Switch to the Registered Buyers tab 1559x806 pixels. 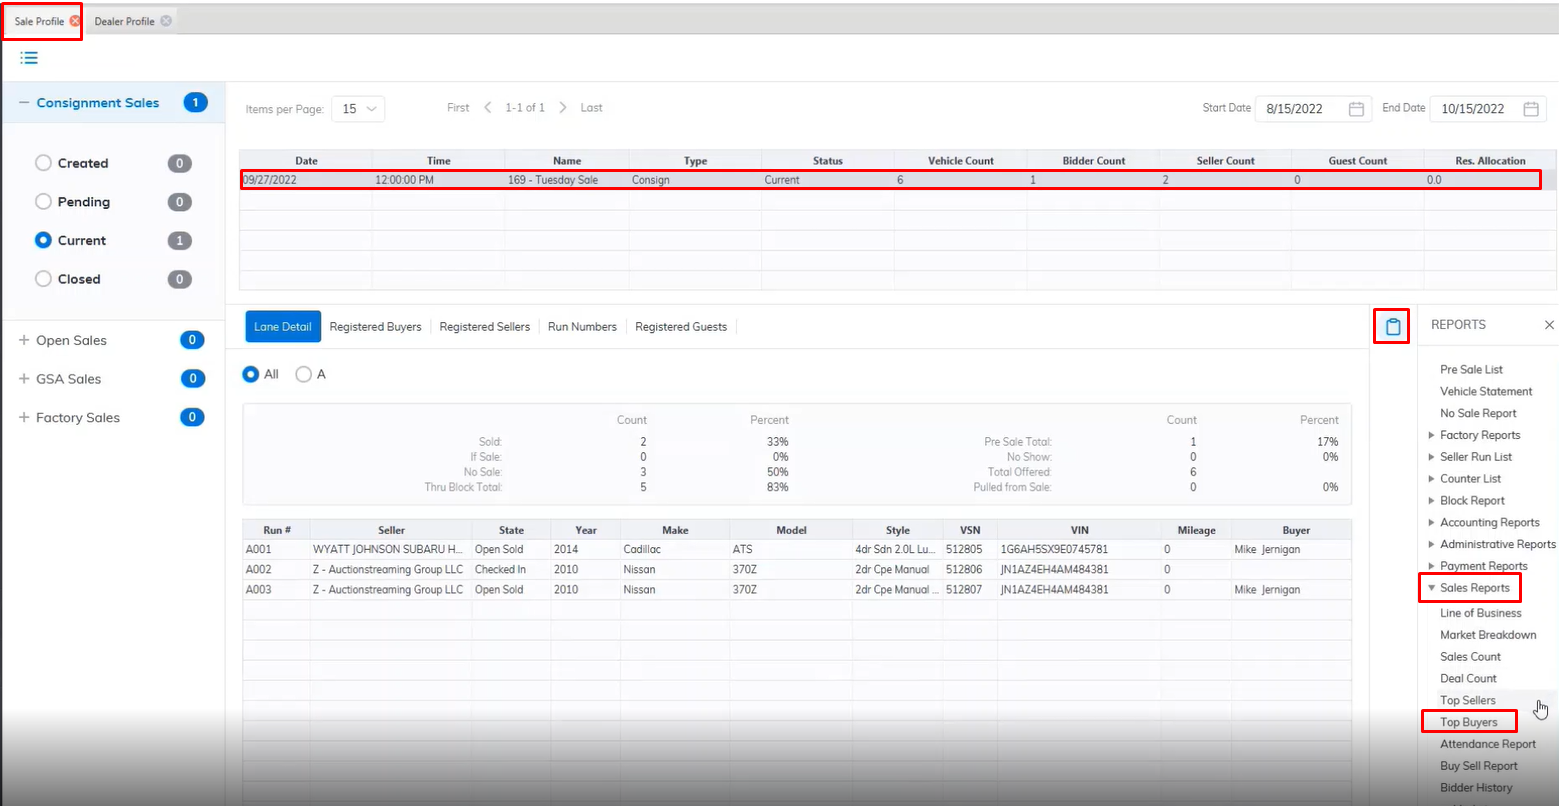pyautogui.click(x=375, y=327)
